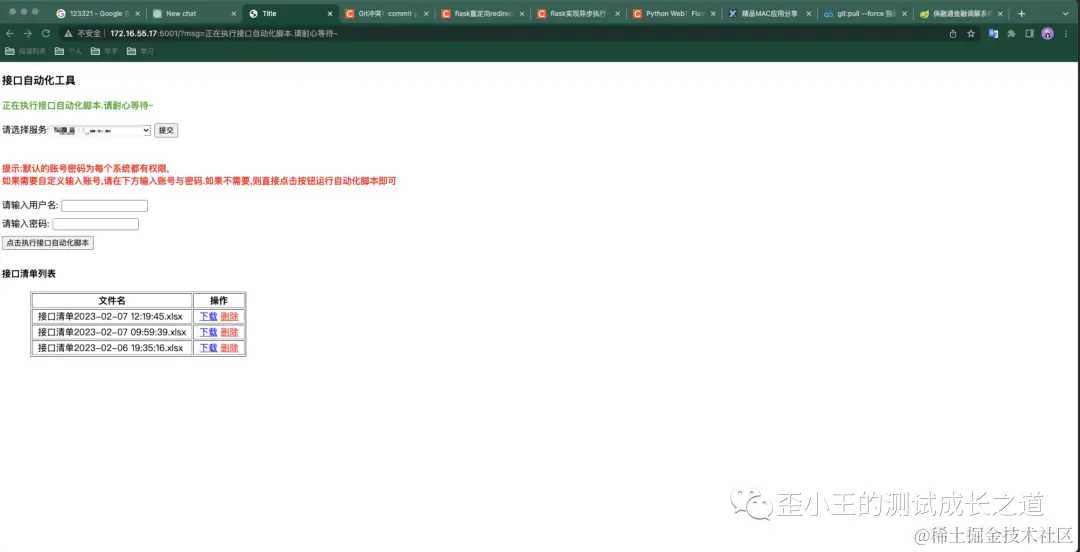This screenshot has height=552, width=1080.
Task: Open the 阅读列表 bookmarks folder
Action: coord(25,51)
